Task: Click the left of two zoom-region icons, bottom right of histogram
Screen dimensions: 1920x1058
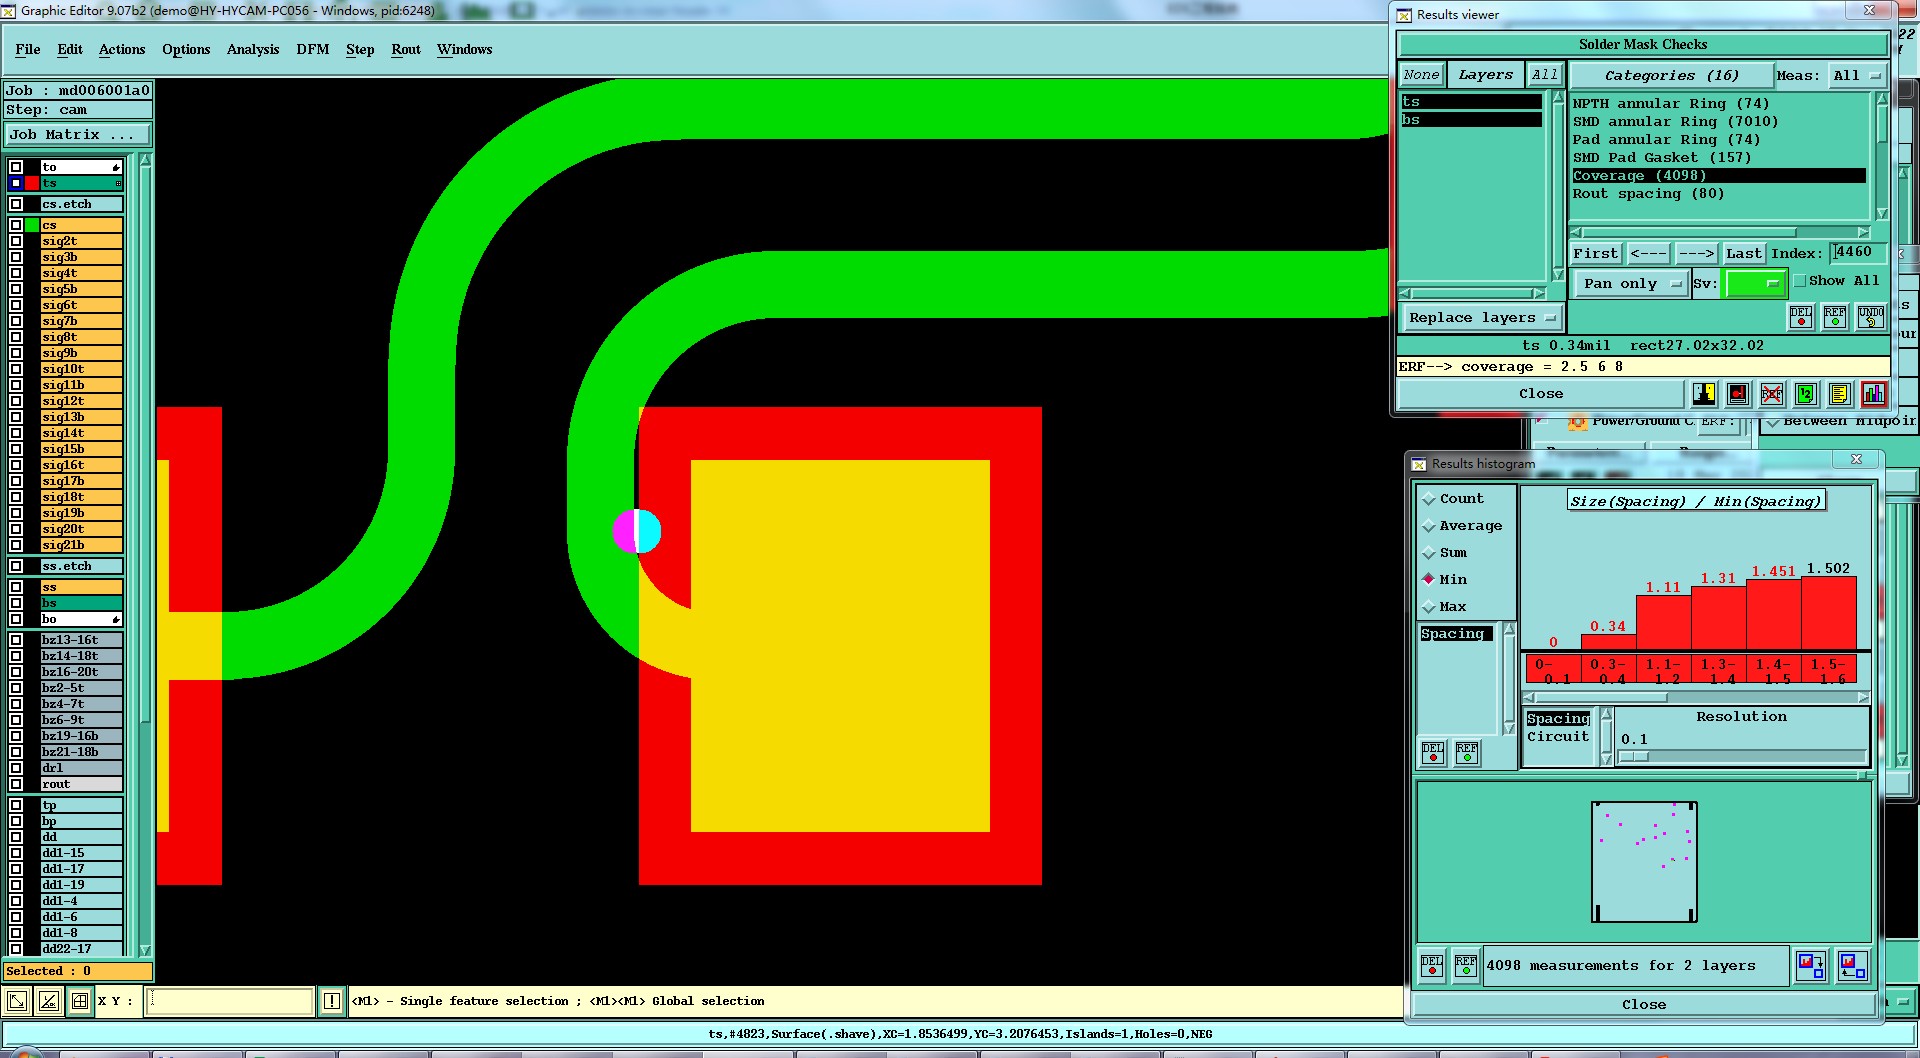Action: click(1811, 966)
